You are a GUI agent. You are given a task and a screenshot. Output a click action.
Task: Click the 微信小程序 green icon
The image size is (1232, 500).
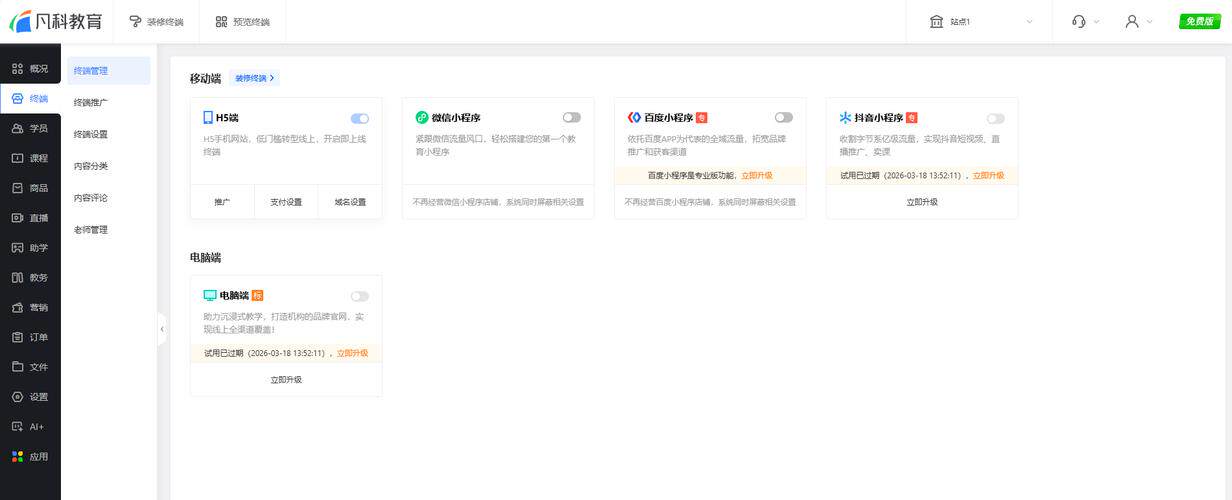tap(422, 117)
